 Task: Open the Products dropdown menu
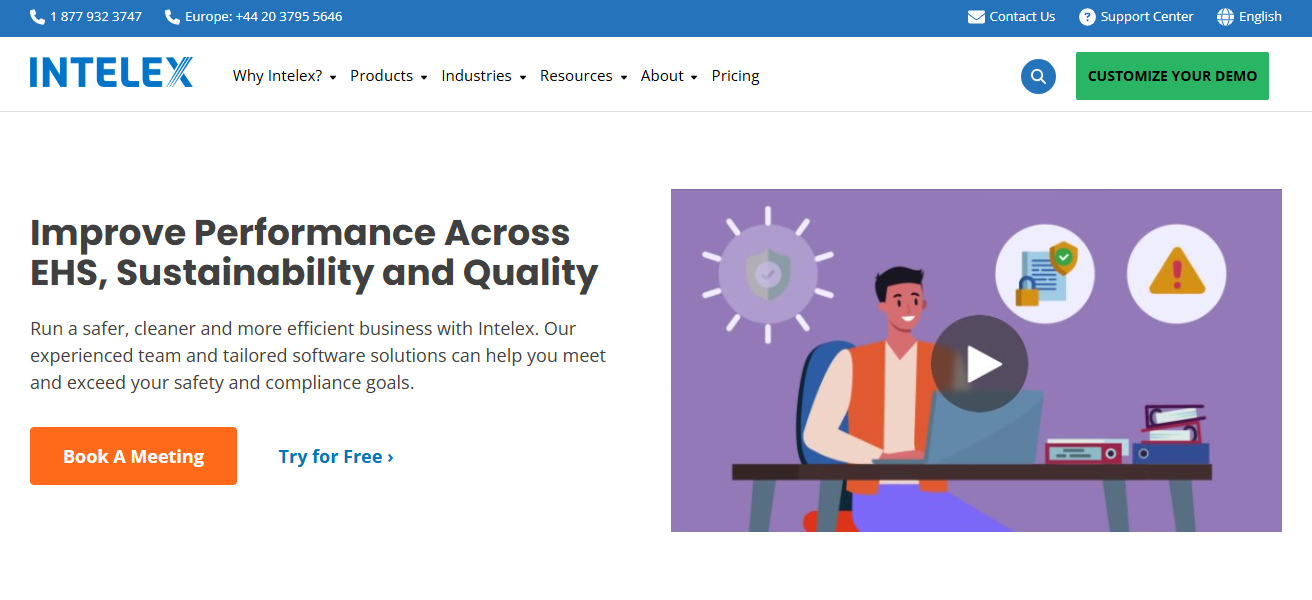pyautogui.click(x=388, y=76)
